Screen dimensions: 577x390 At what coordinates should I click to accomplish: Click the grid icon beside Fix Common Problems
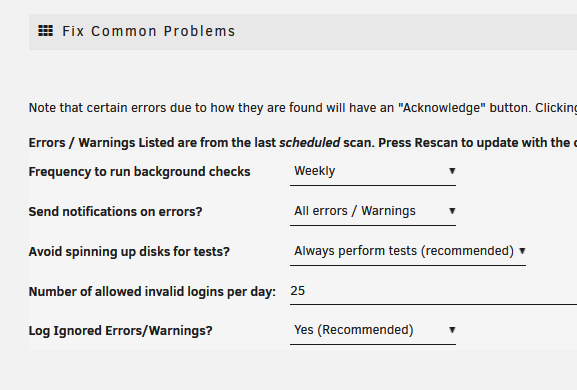point(46,31)
